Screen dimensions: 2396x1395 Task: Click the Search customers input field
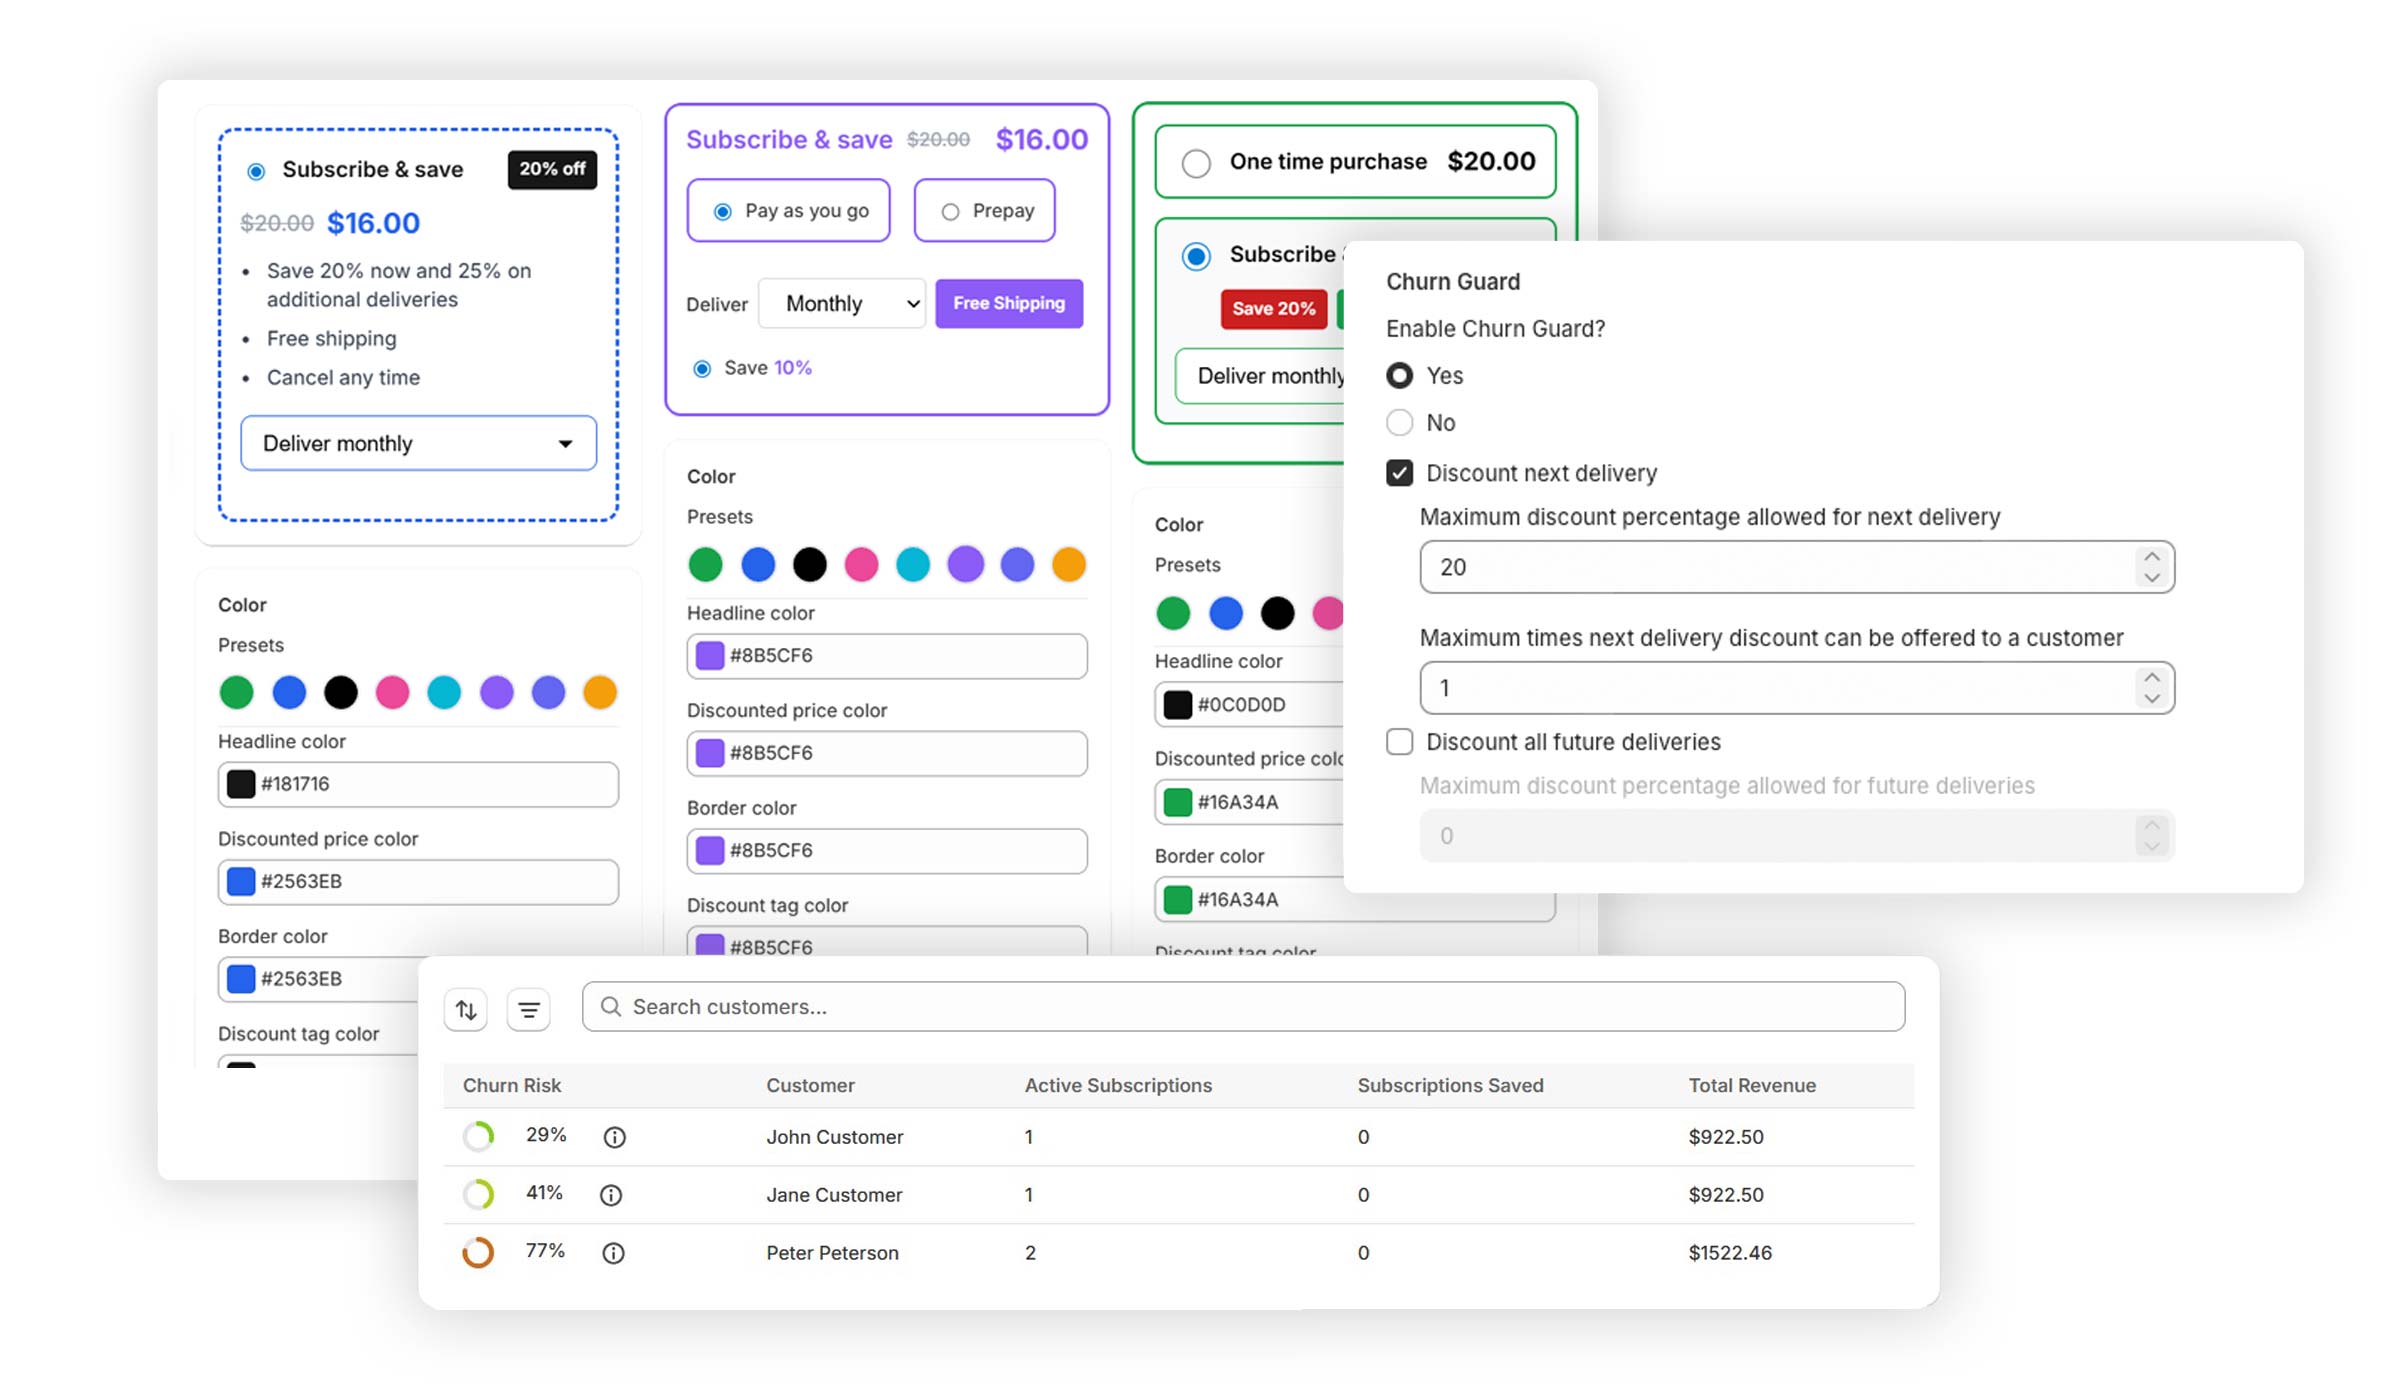click(x=1243, y=1006)
